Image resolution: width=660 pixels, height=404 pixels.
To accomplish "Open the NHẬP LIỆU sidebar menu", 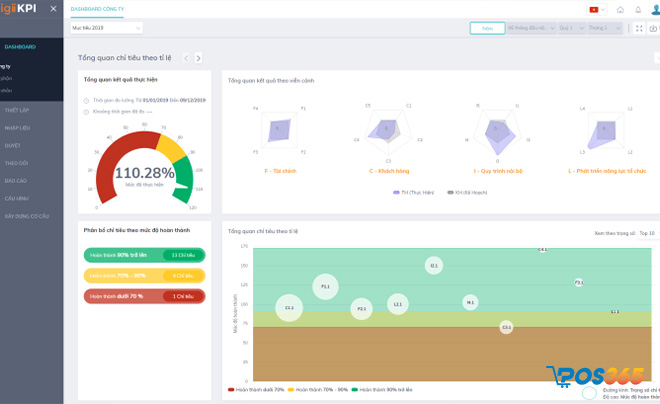I will point(17,128).
